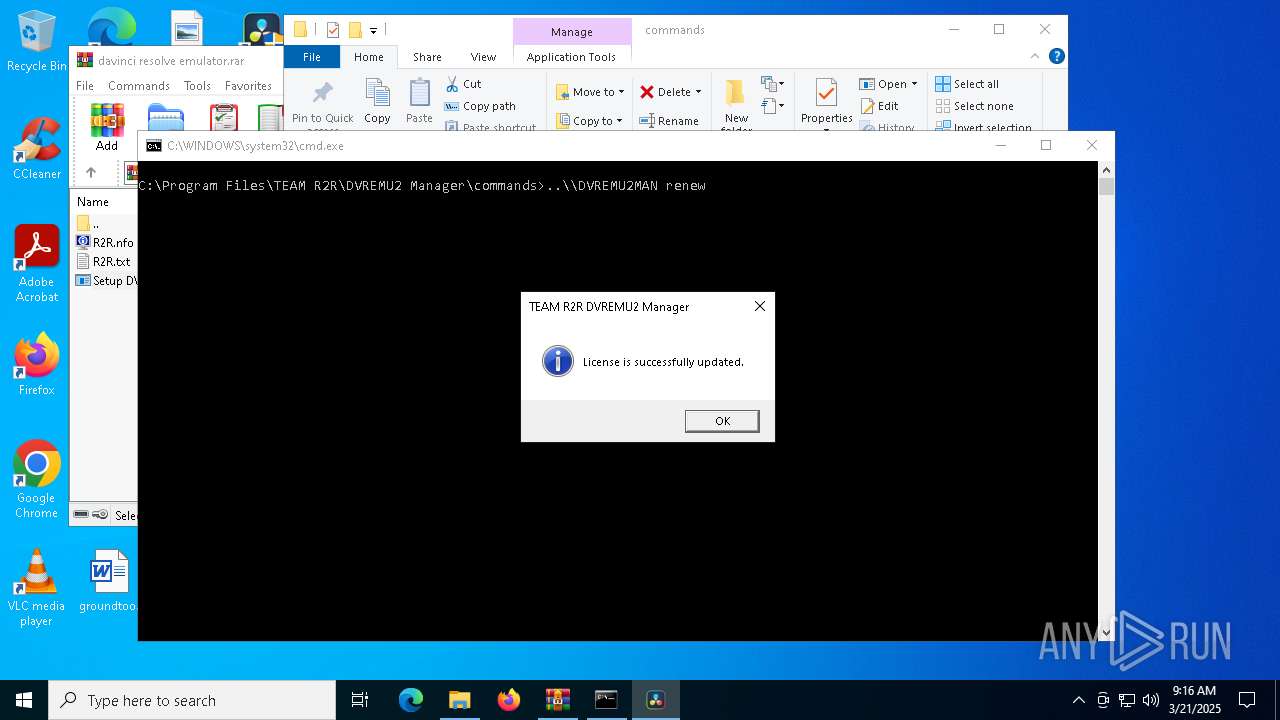This screenshot has width=1280, height=720.
Task: Click OK in the DVREMU2 Manager dialog
Action: point(722,421)
